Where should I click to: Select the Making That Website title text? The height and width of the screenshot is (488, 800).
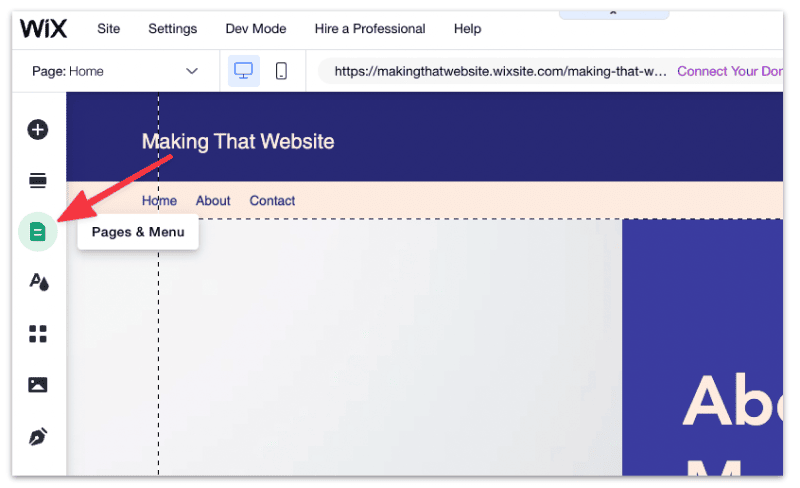point(238,141)
